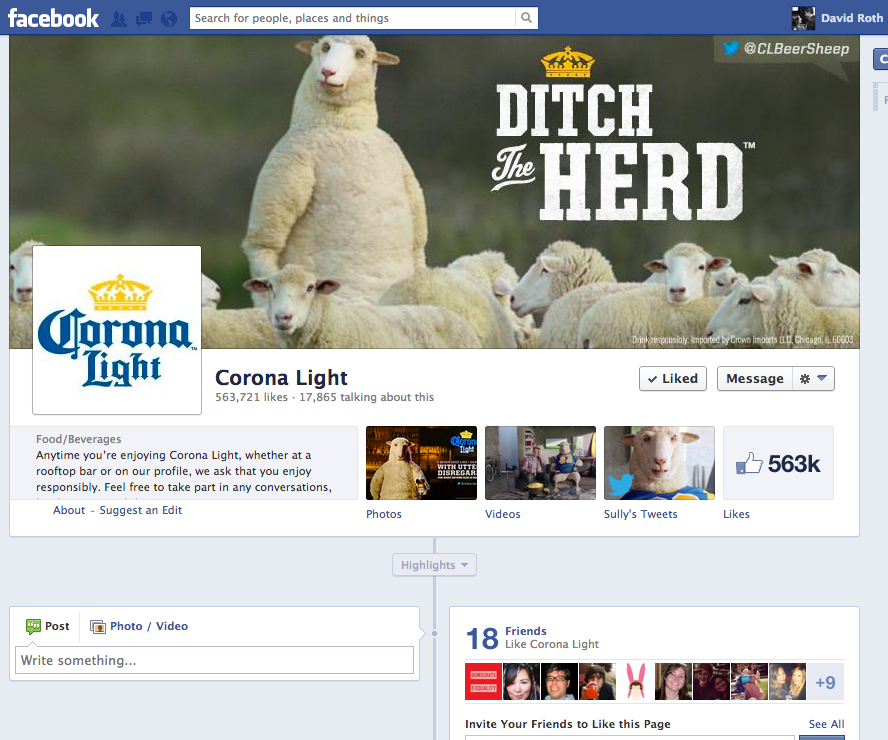Open the red Democrats Equality friend avatar

click(483, 682)
